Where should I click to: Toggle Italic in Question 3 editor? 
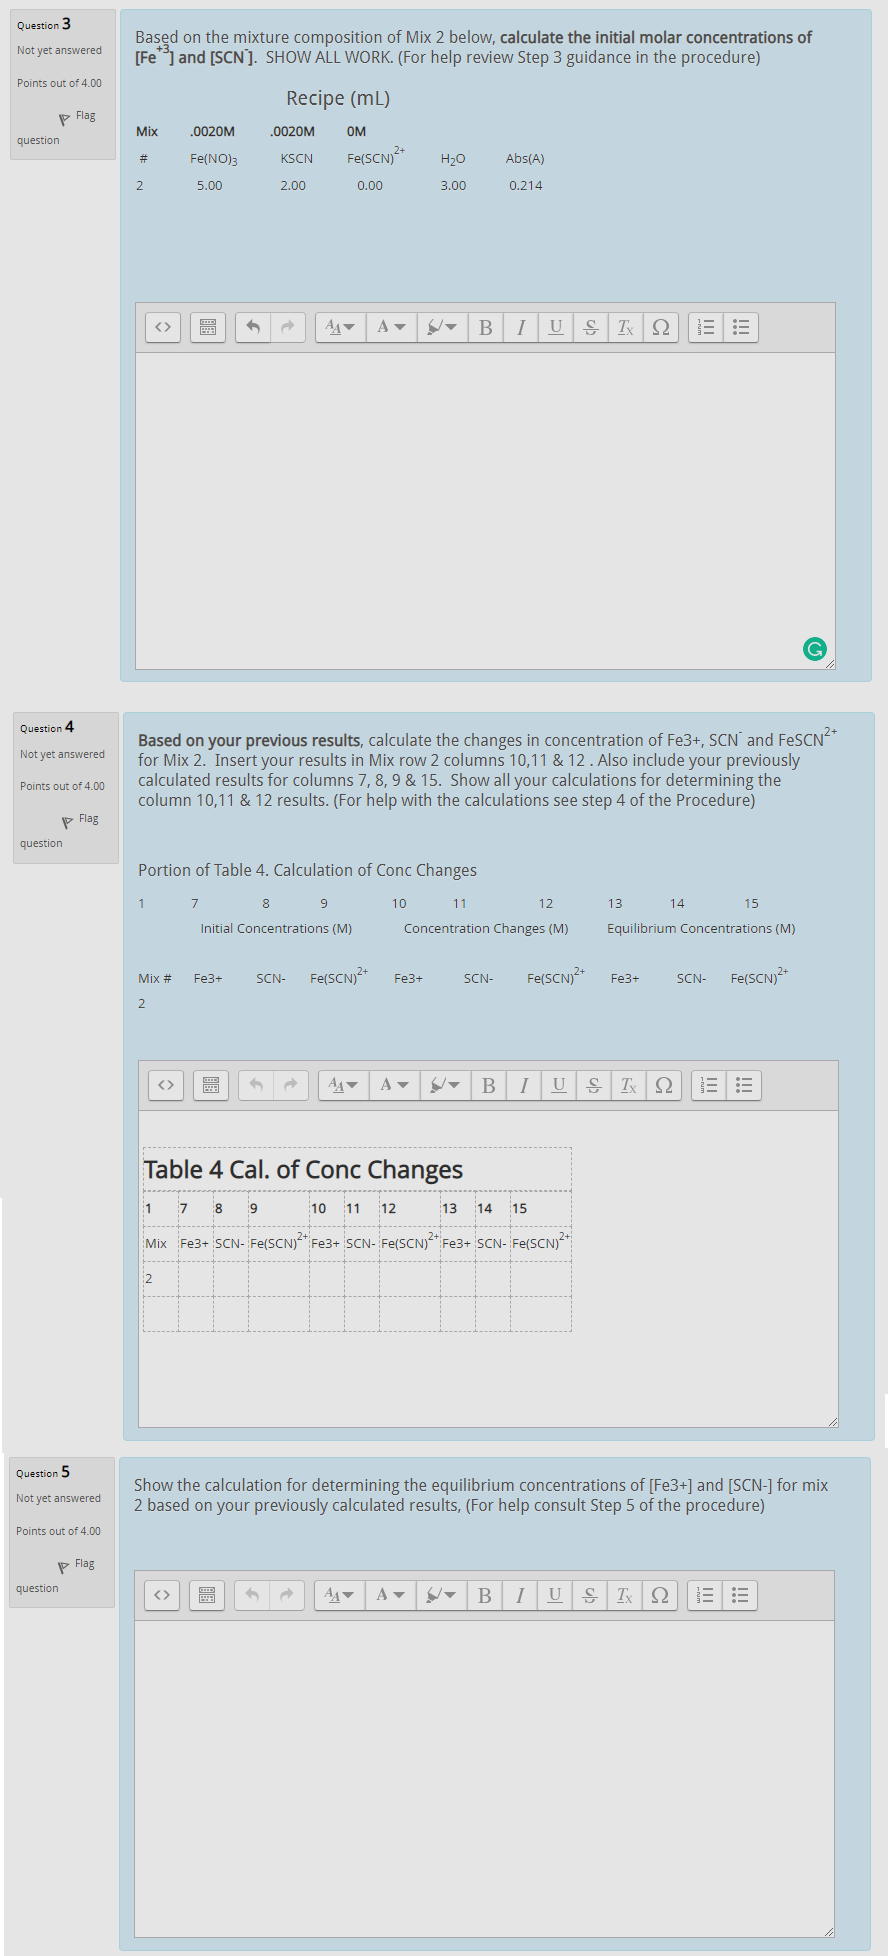tap(521, 327)
